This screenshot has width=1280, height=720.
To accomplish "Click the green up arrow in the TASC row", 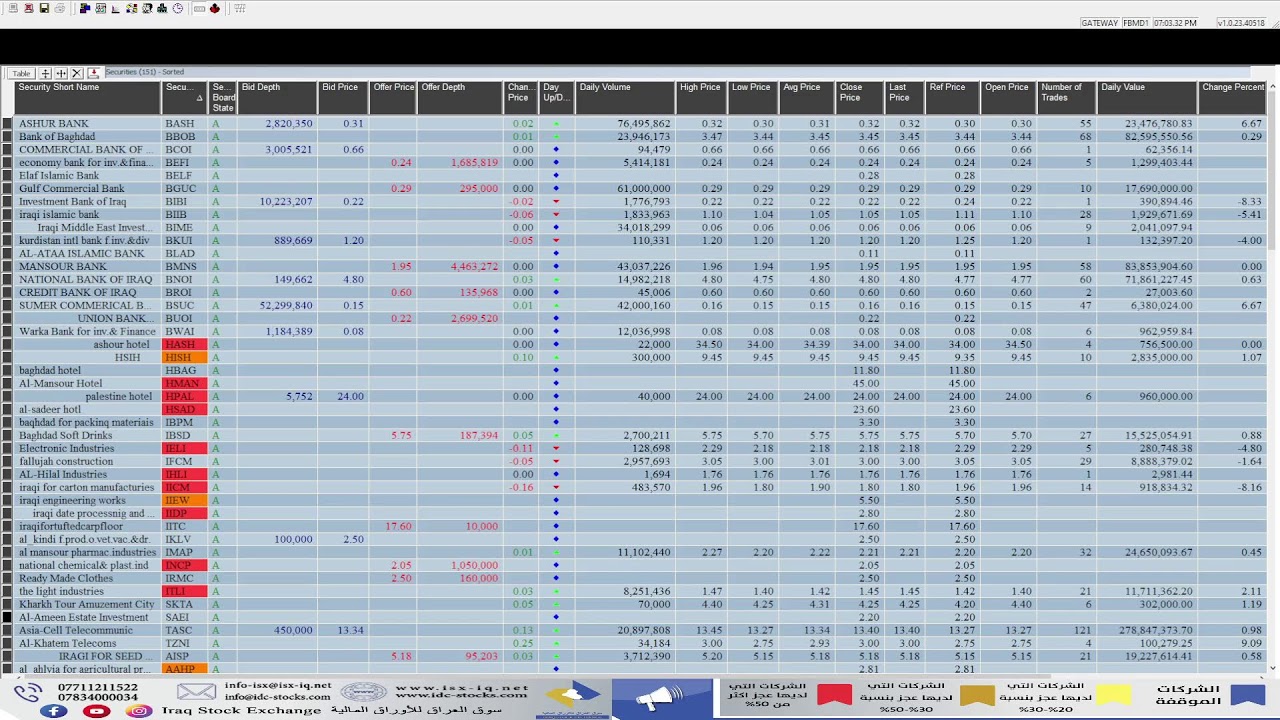I will coord(556,631).
